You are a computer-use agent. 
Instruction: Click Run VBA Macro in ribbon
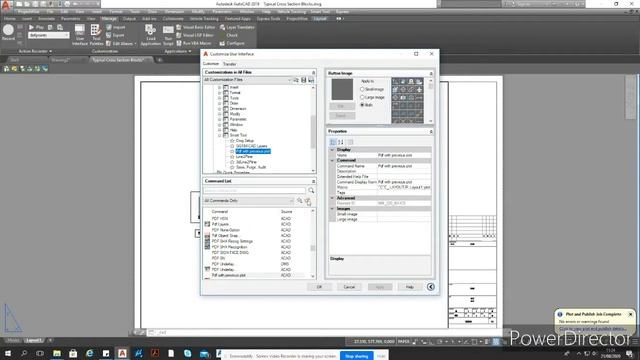click(x=193, y=43)
